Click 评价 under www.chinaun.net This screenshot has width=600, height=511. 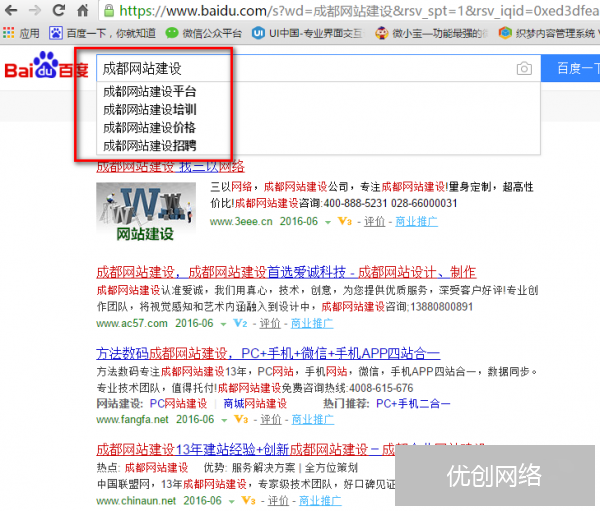(x=278, y=500)
